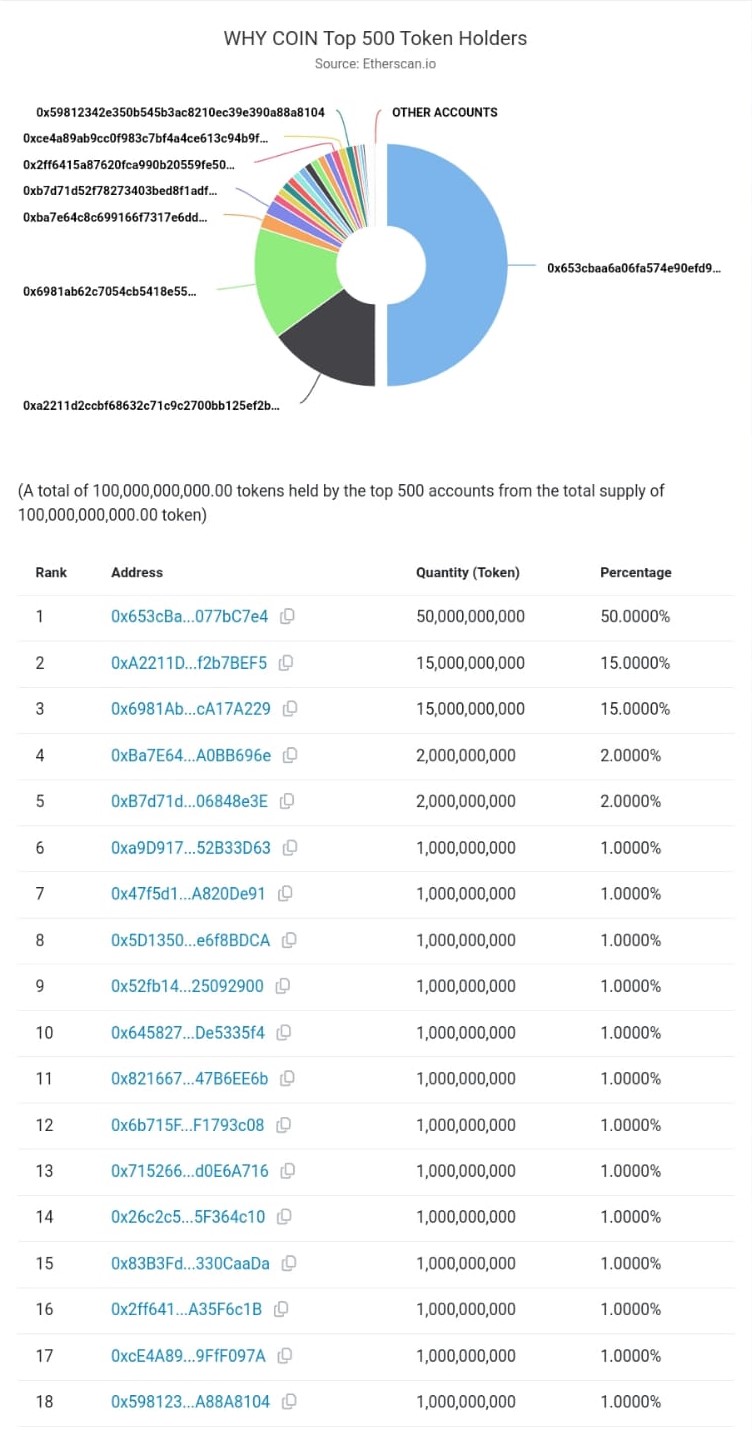Open holder address 0xB7d71d...06848e3E
Screen dimensions: 752x1430
[x=189, y=801]
